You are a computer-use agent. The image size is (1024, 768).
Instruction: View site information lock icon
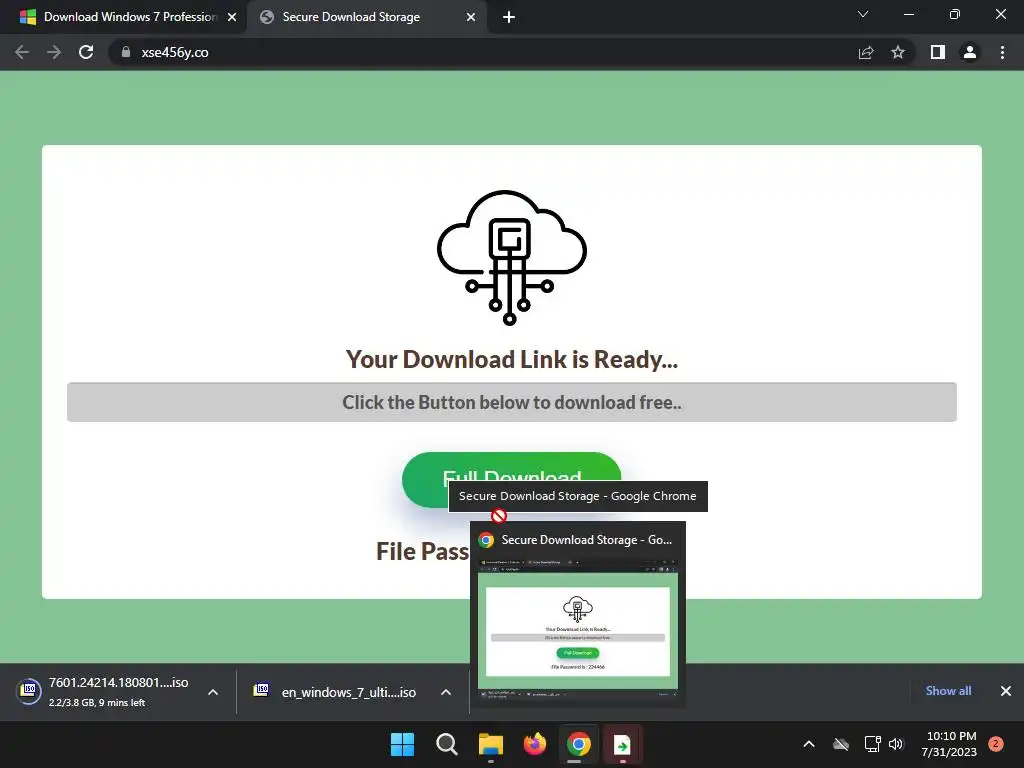[126, 52]
